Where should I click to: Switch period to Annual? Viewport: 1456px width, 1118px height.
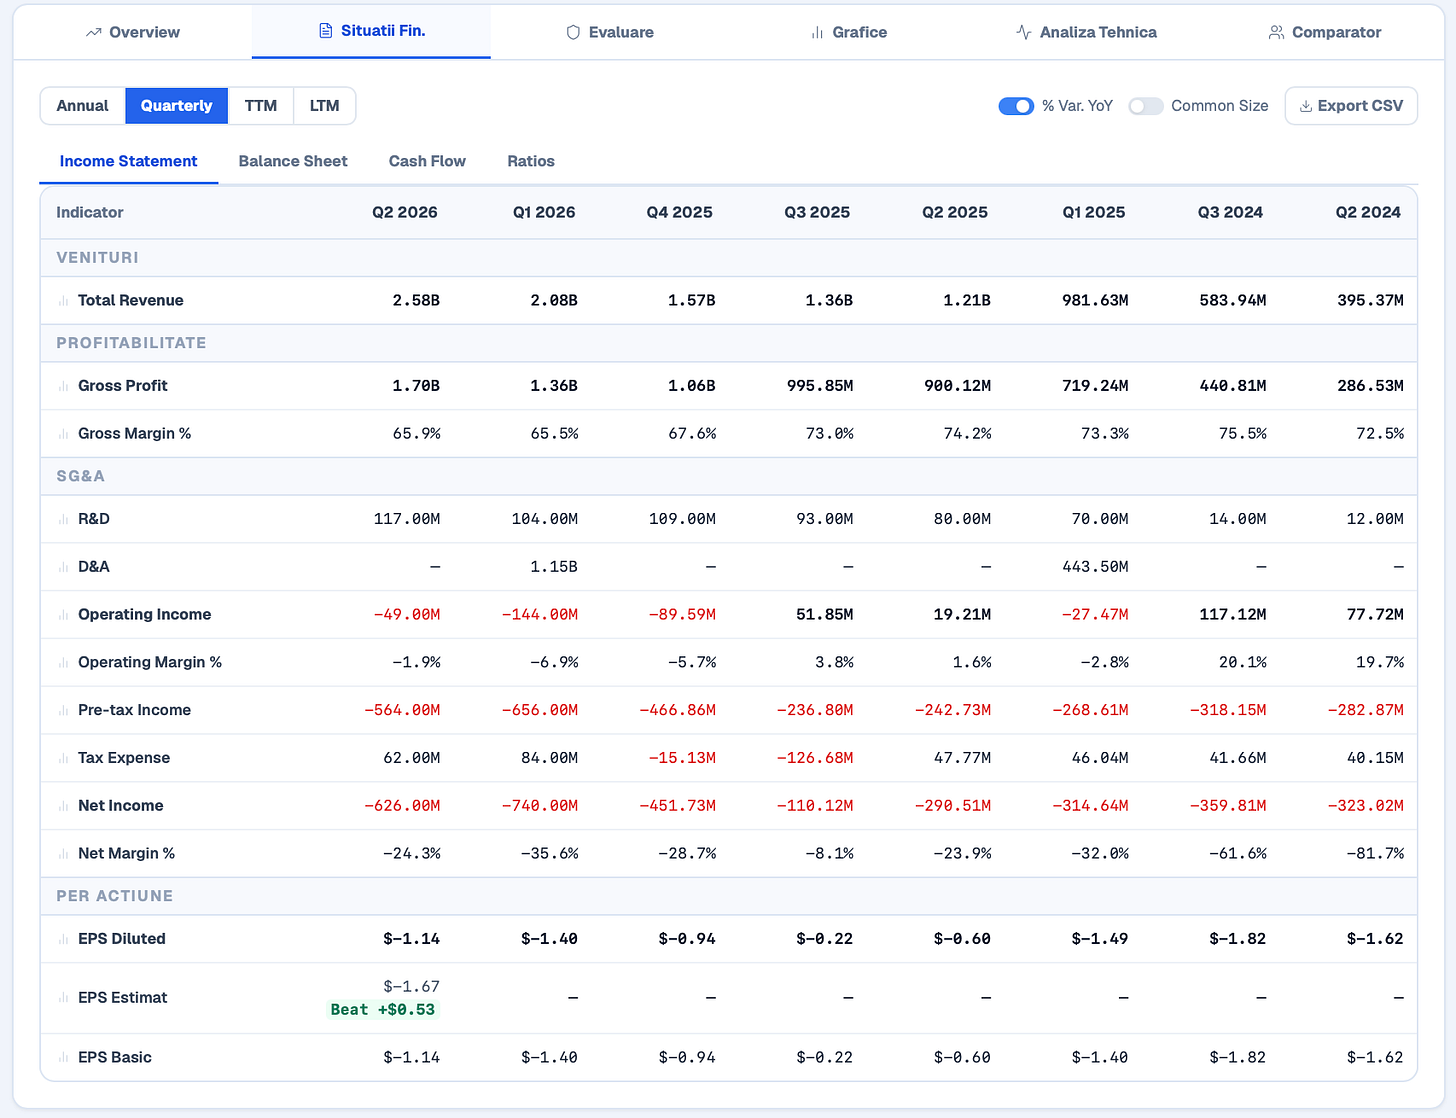coord(82,106)
